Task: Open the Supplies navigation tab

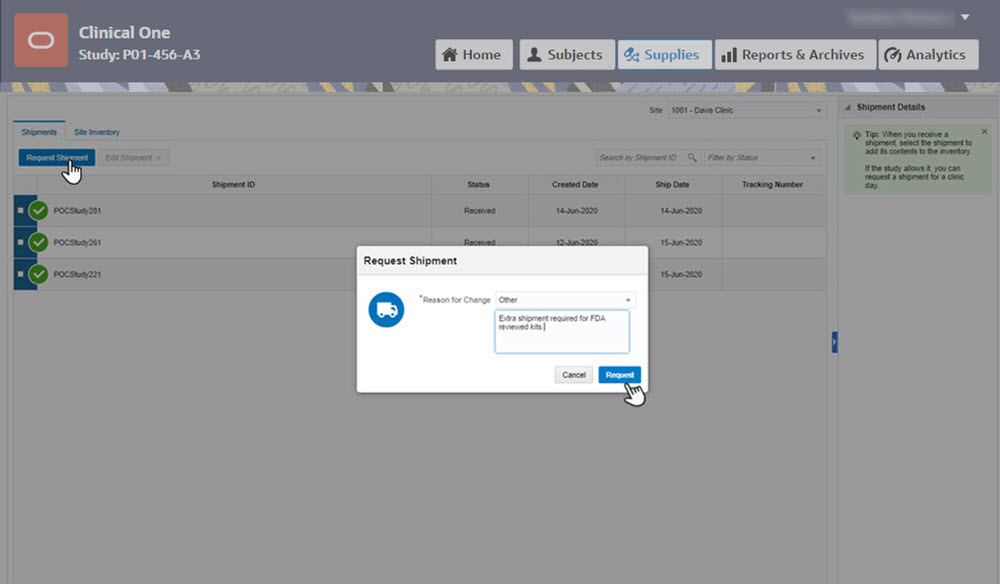Action: pos(665,55)
